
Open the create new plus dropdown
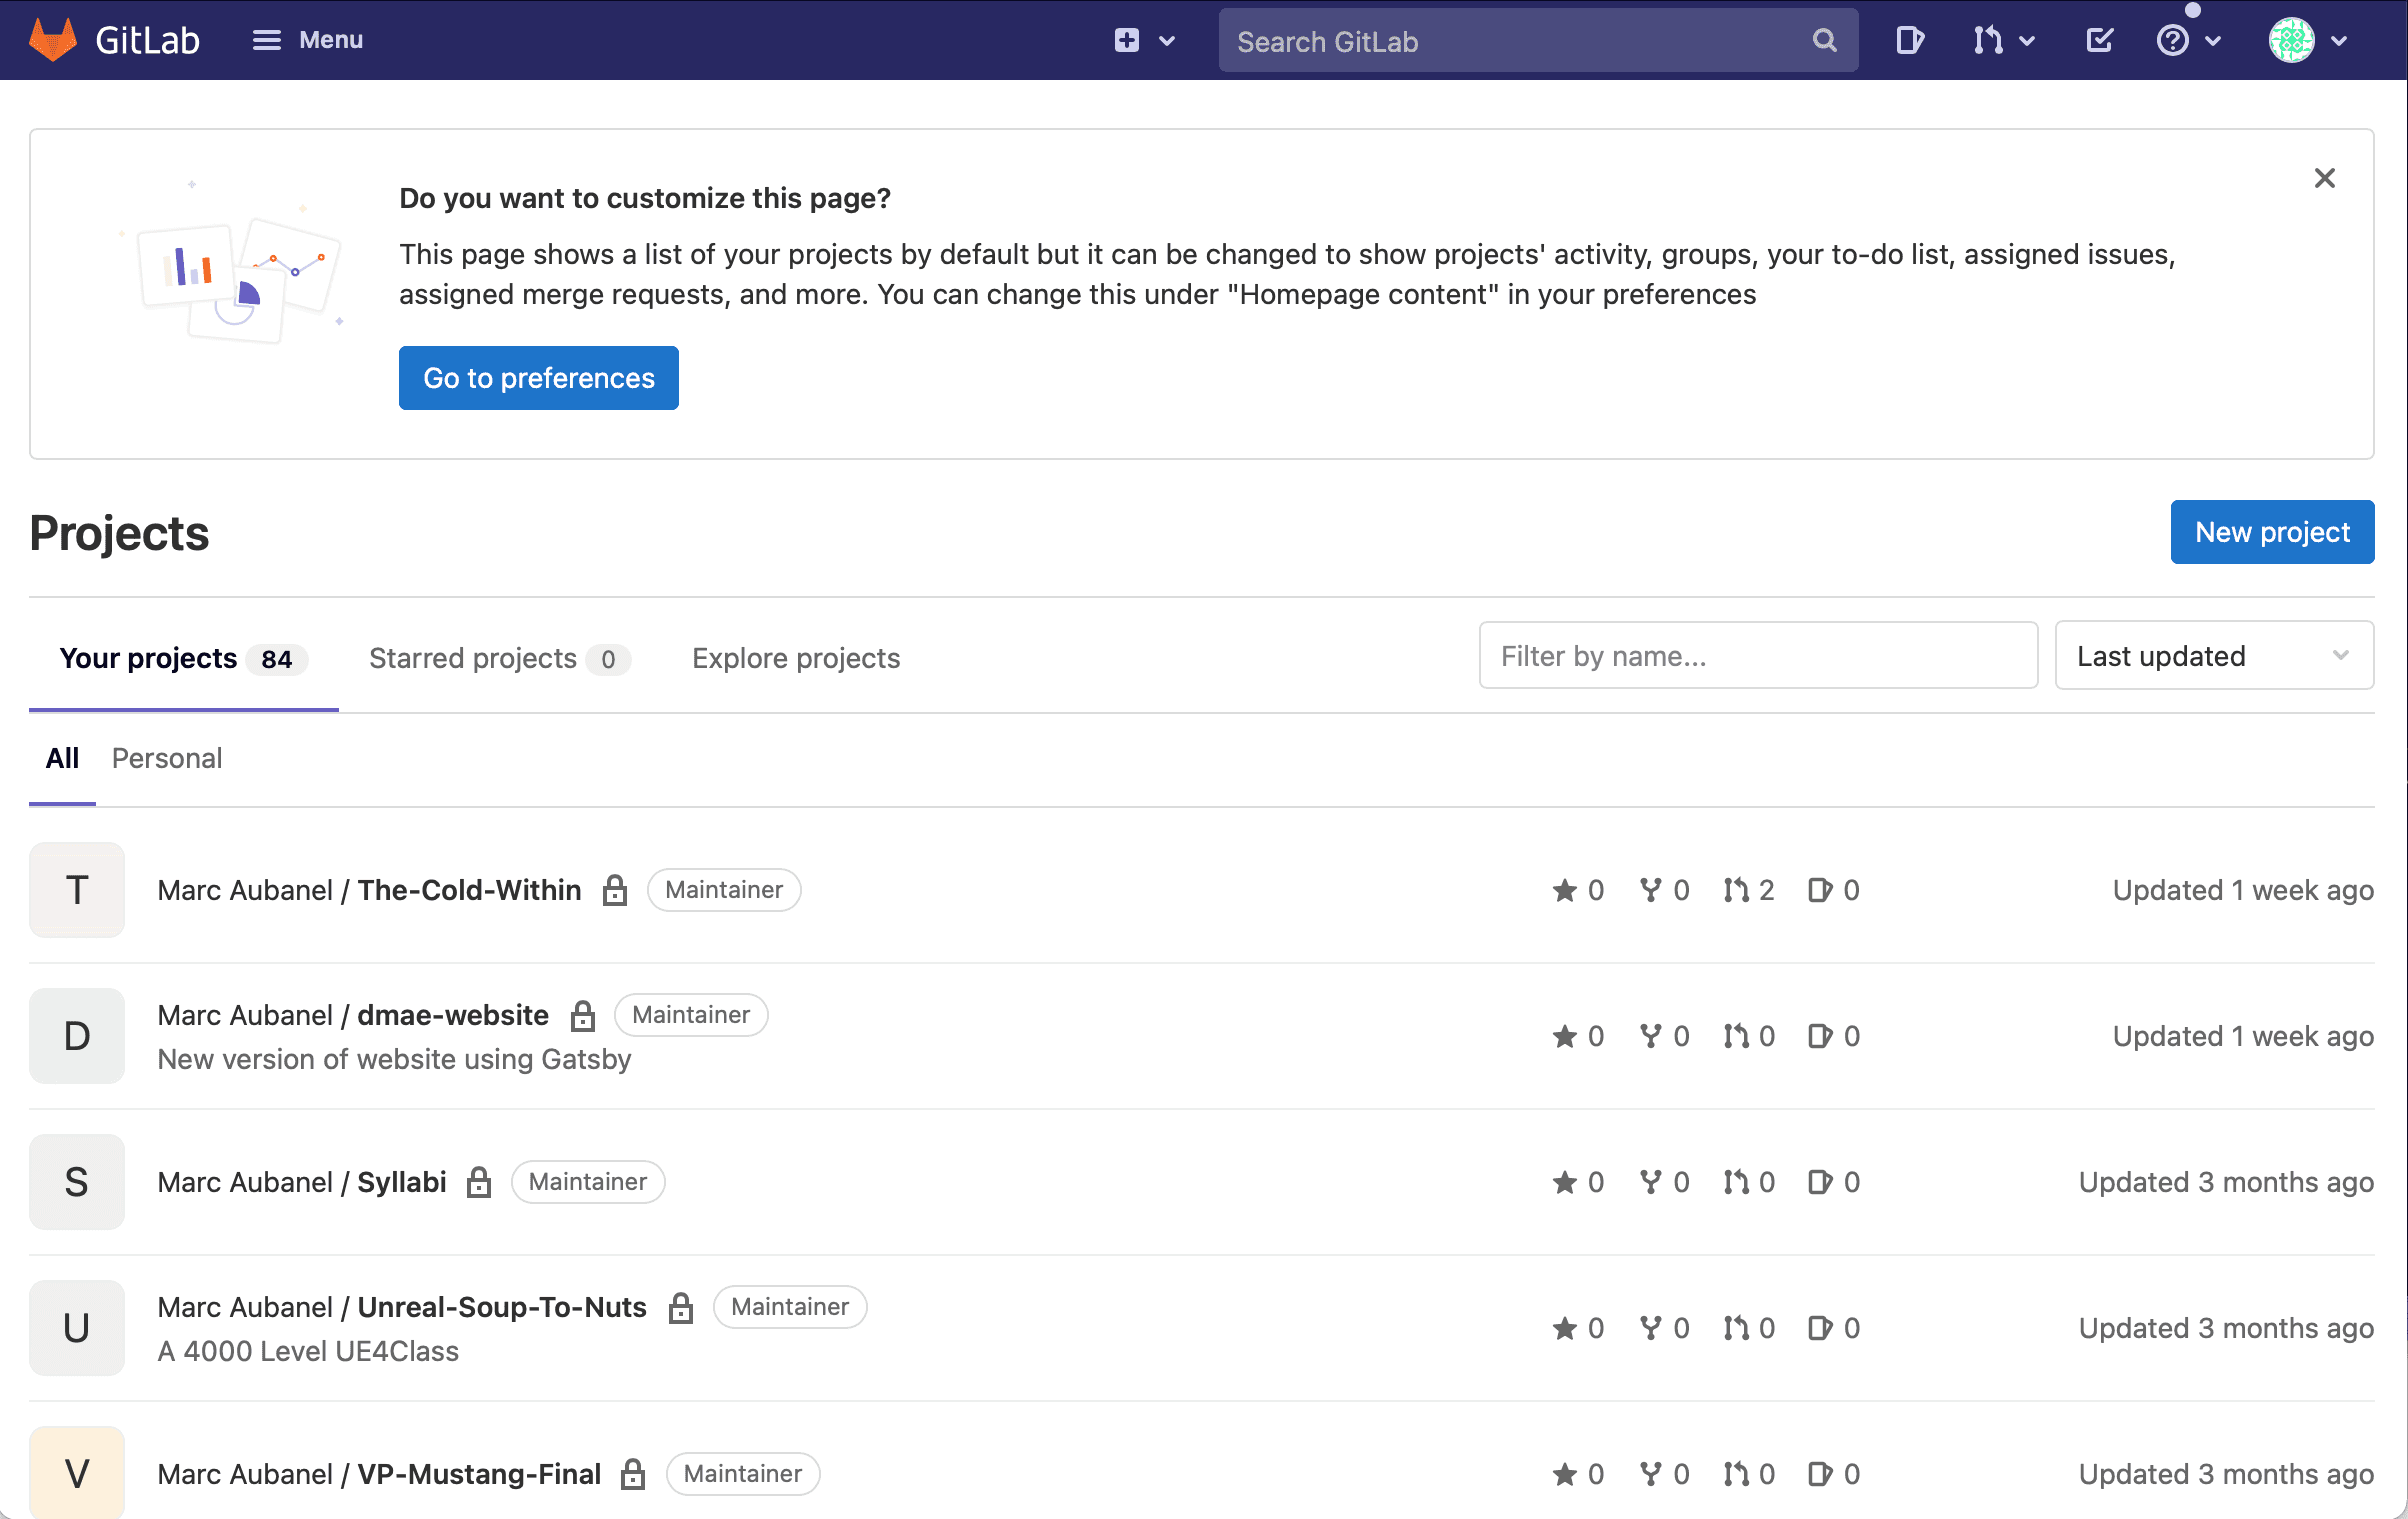click(x=1144, y=40)
